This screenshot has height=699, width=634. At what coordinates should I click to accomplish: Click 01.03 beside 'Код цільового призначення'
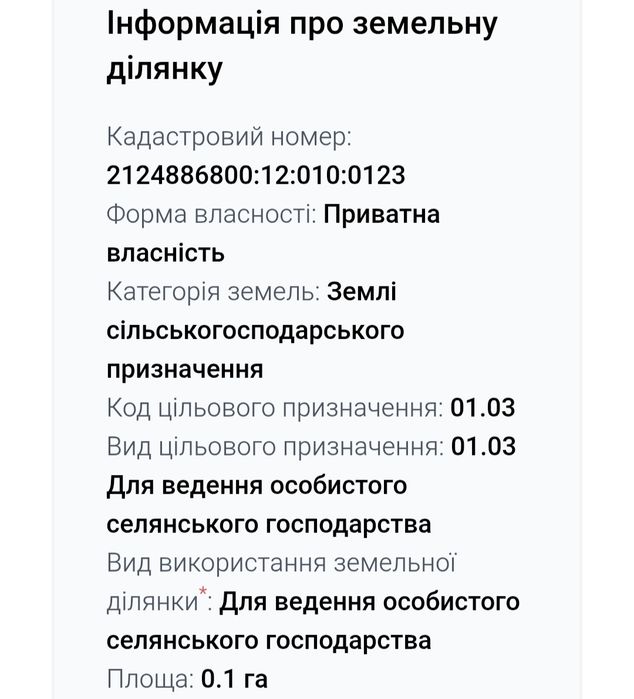pyautogui.click(x=483, y=408)
